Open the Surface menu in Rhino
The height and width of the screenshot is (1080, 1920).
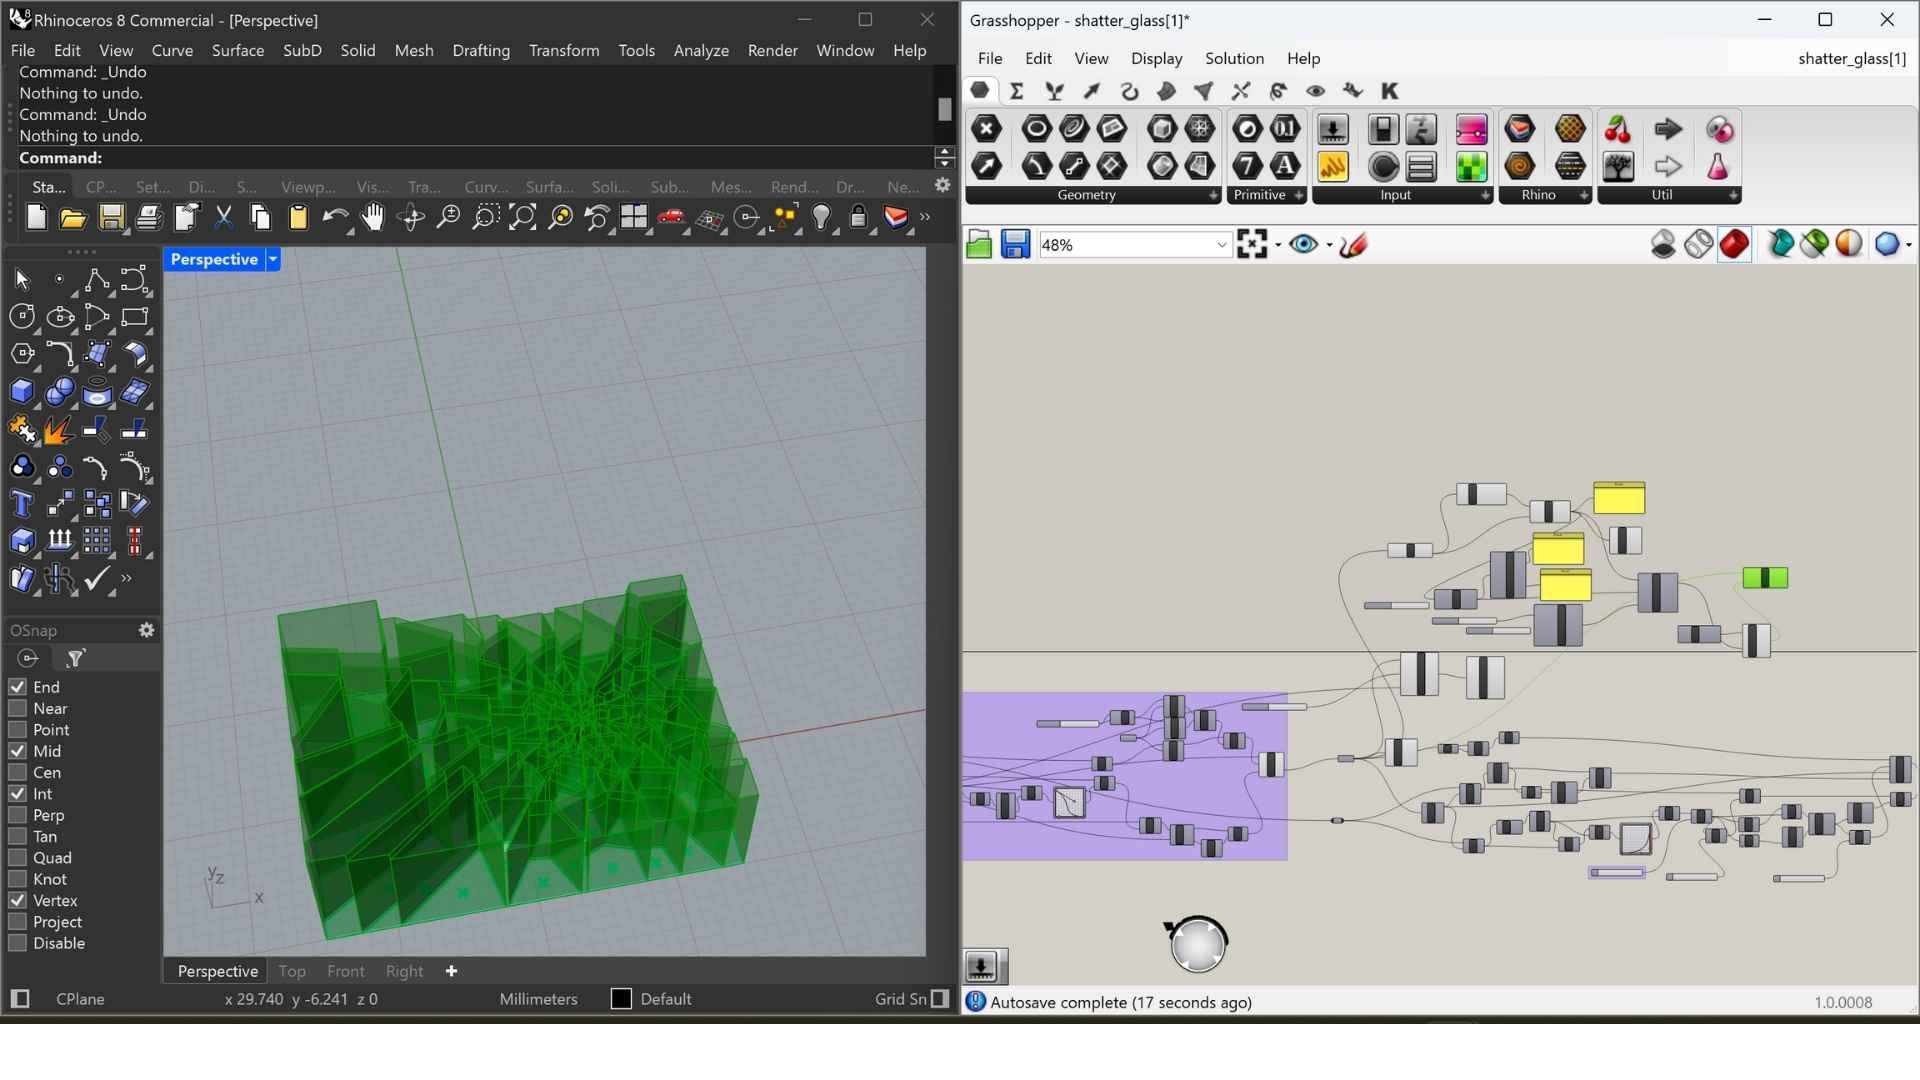[238, 50]
